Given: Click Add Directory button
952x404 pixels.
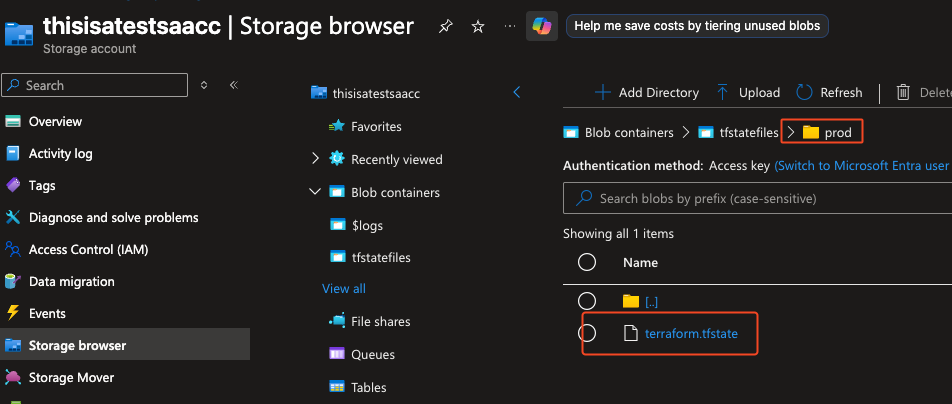Looking at the screenshot, I should [x=646, y=92].
